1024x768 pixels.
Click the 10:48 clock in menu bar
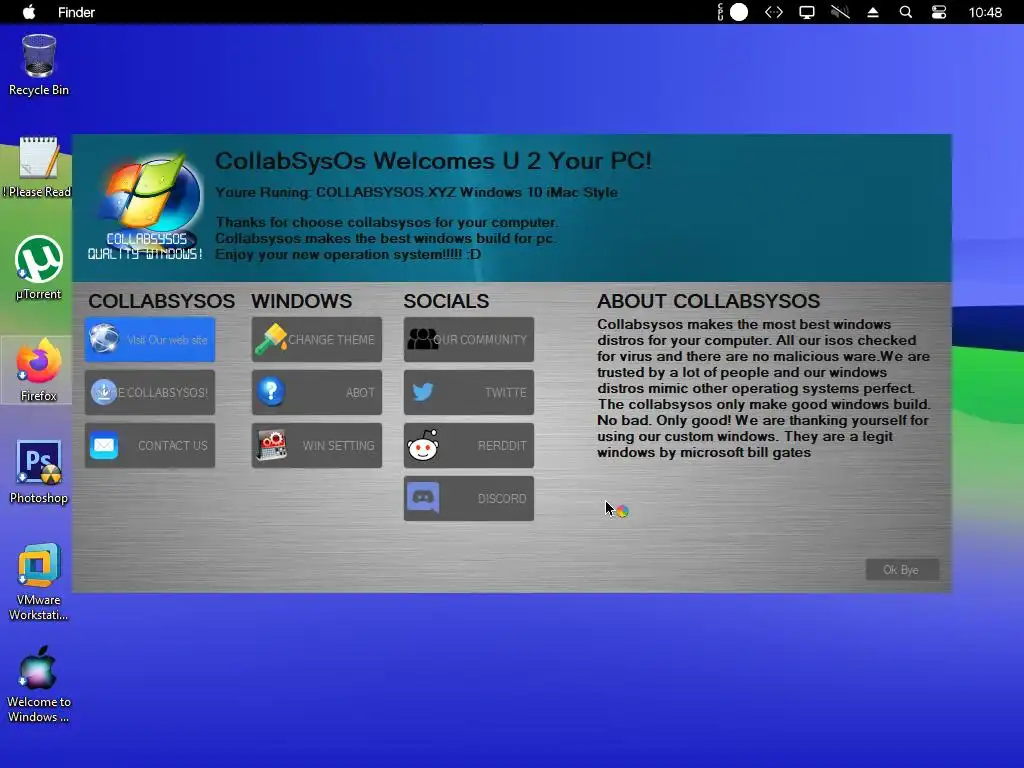(x=985, y=12)
